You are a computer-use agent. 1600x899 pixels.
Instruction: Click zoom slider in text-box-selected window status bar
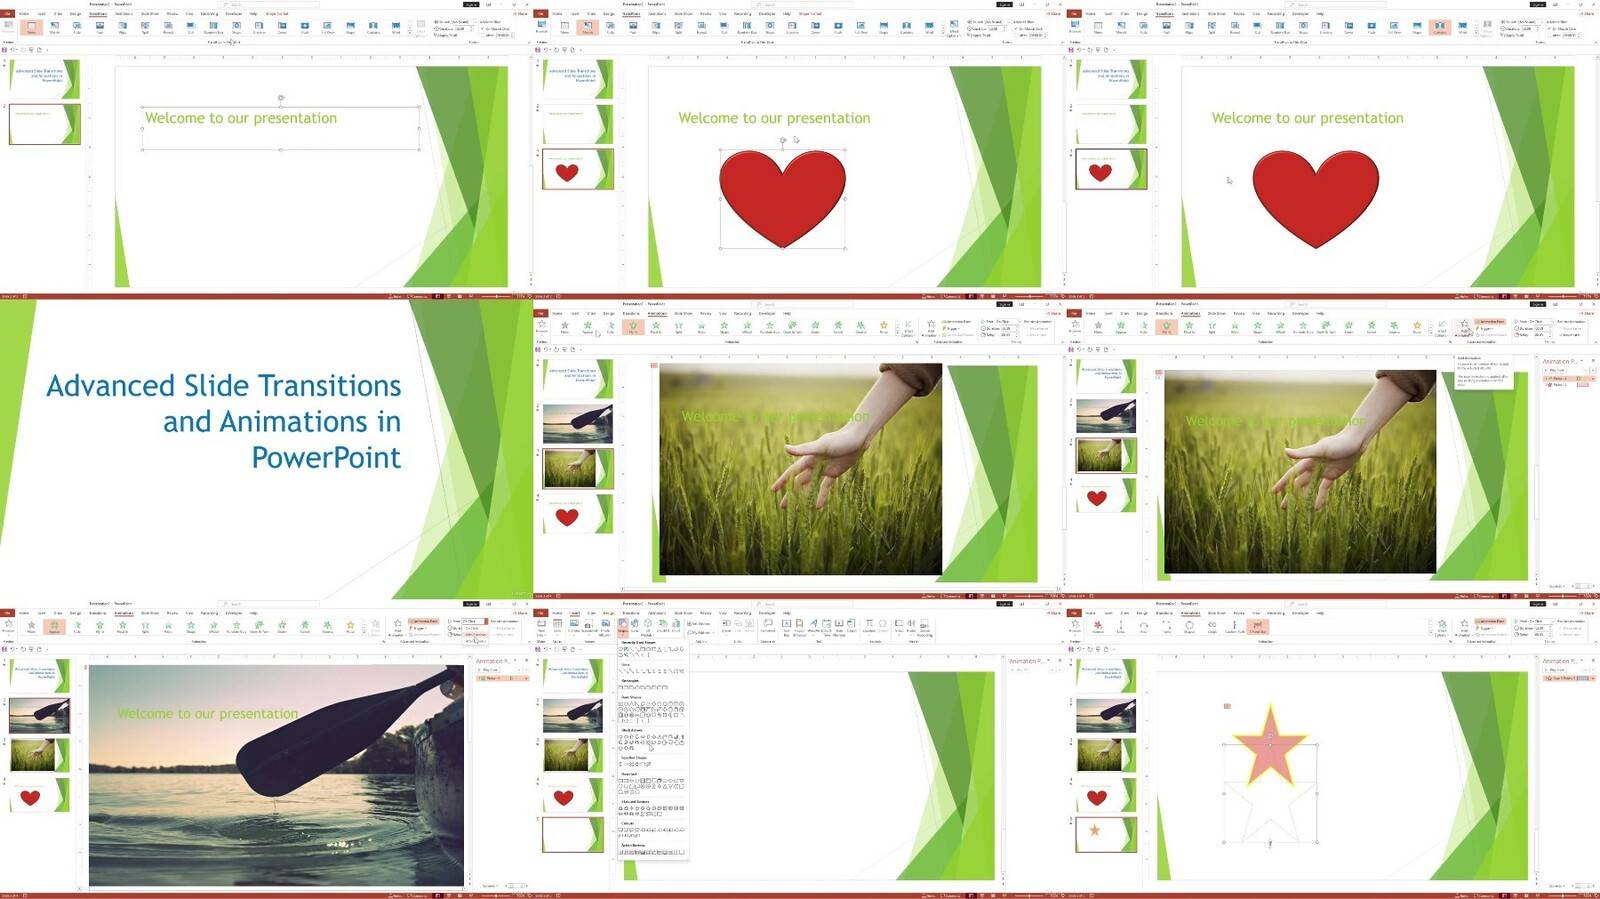point(495,296)
